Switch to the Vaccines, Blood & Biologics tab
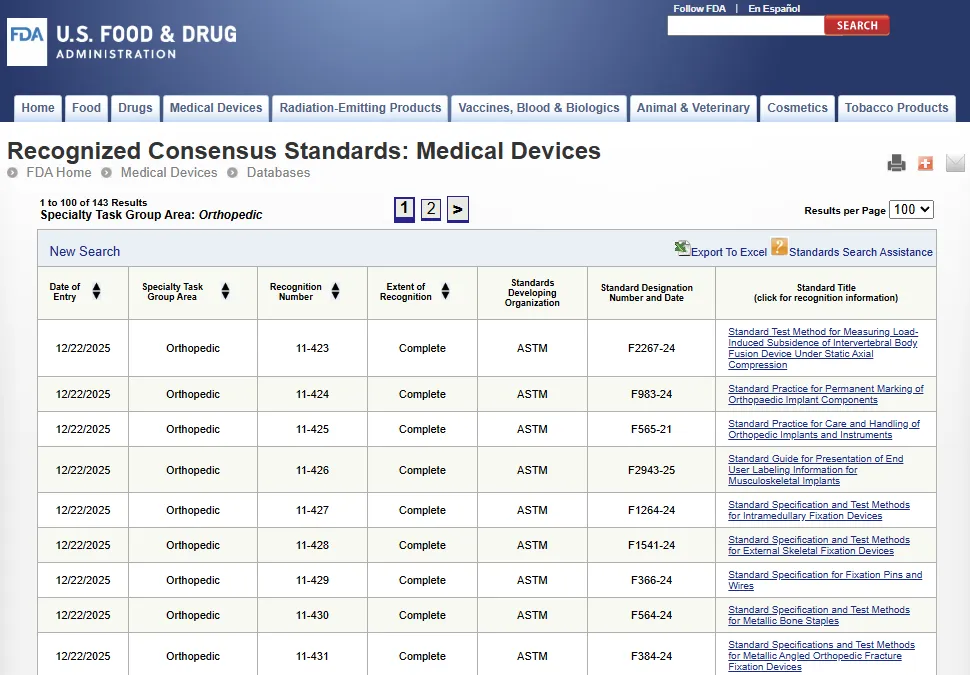This screenshot has height=675, width=970. [x=539, y=108]
